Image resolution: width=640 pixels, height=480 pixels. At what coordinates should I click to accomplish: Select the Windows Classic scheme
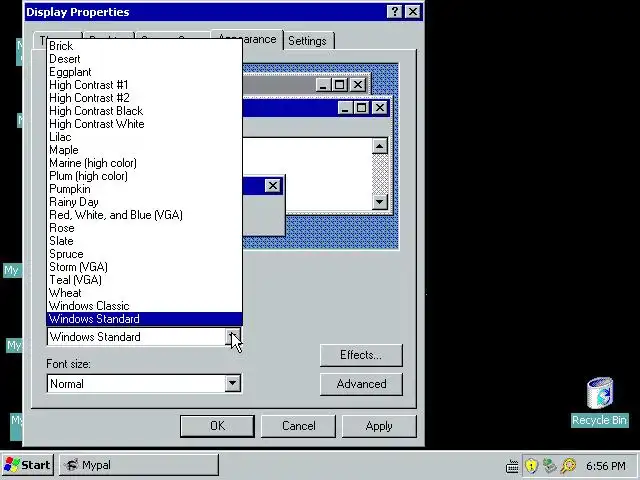point(144,306)
